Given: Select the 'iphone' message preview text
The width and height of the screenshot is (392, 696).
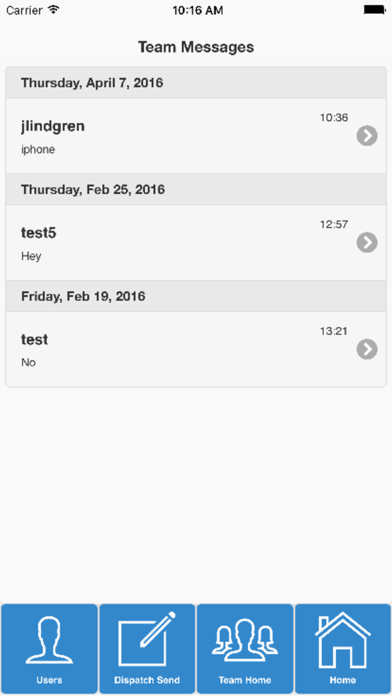Looking at the screenshot, I should (38, 150).
